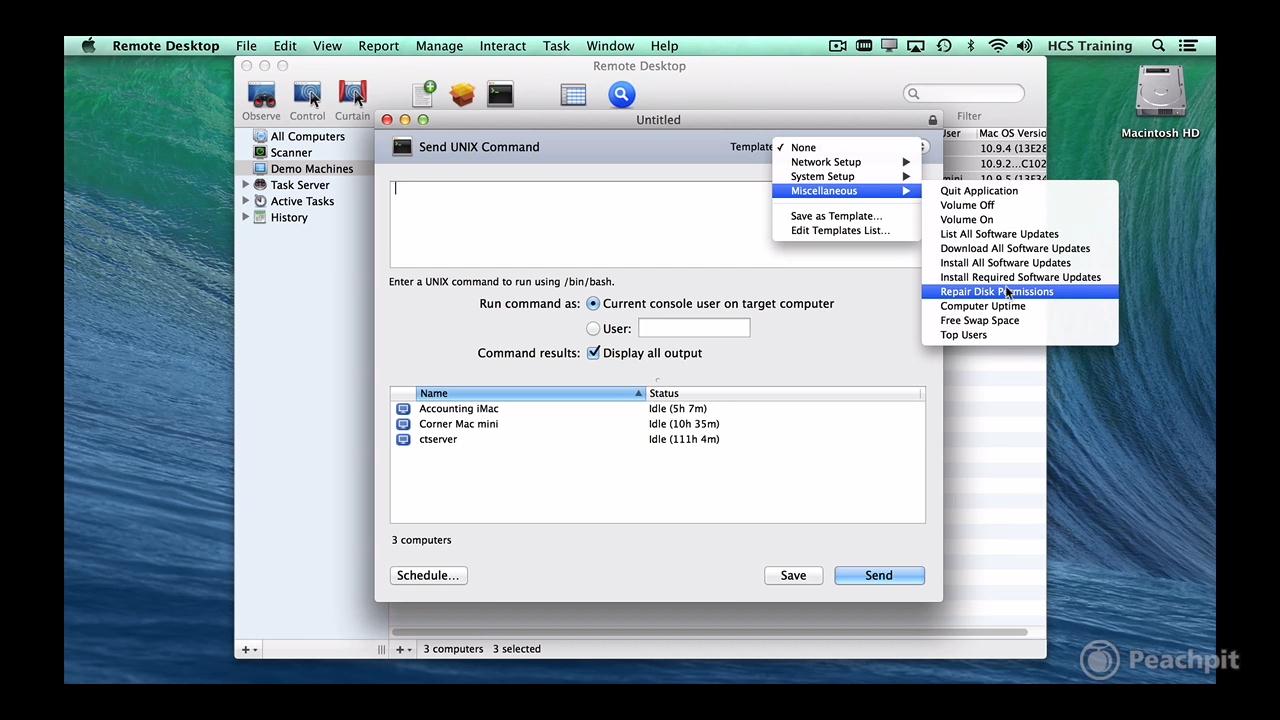
Task: Click the Remote Desktop status menu icon
Action: point(889,46)
